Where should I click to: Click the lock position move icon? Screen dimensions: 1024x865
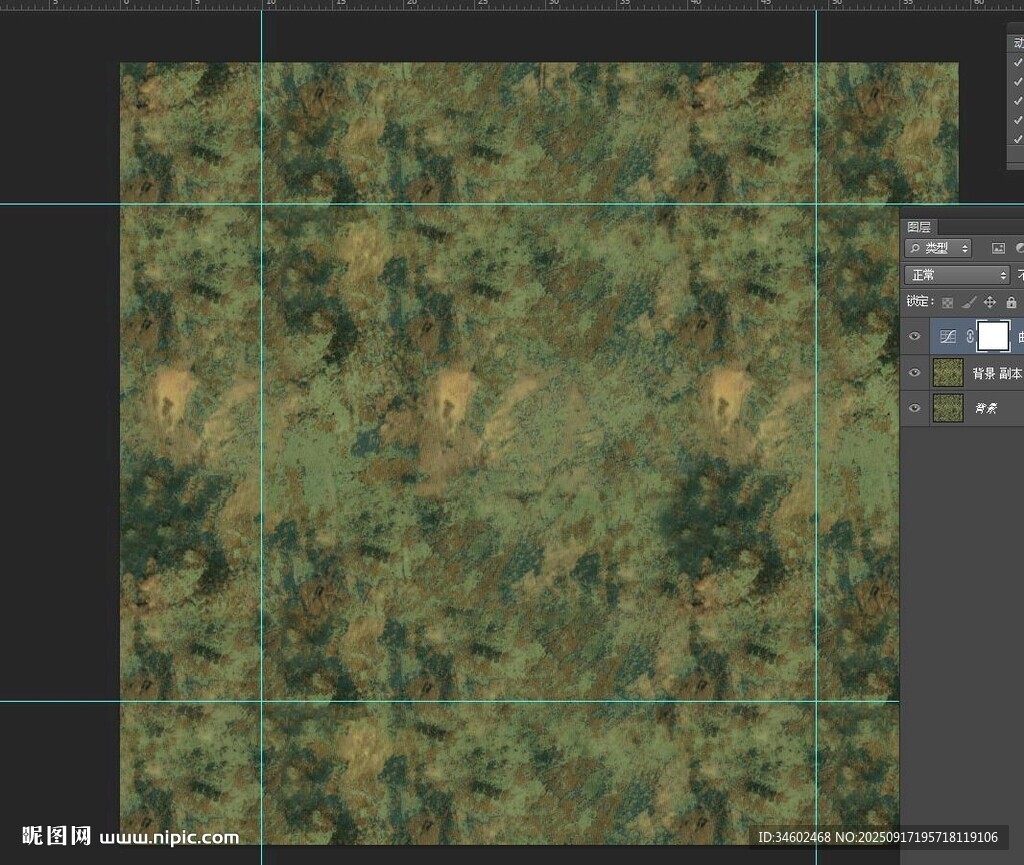[x=990, y=302]
